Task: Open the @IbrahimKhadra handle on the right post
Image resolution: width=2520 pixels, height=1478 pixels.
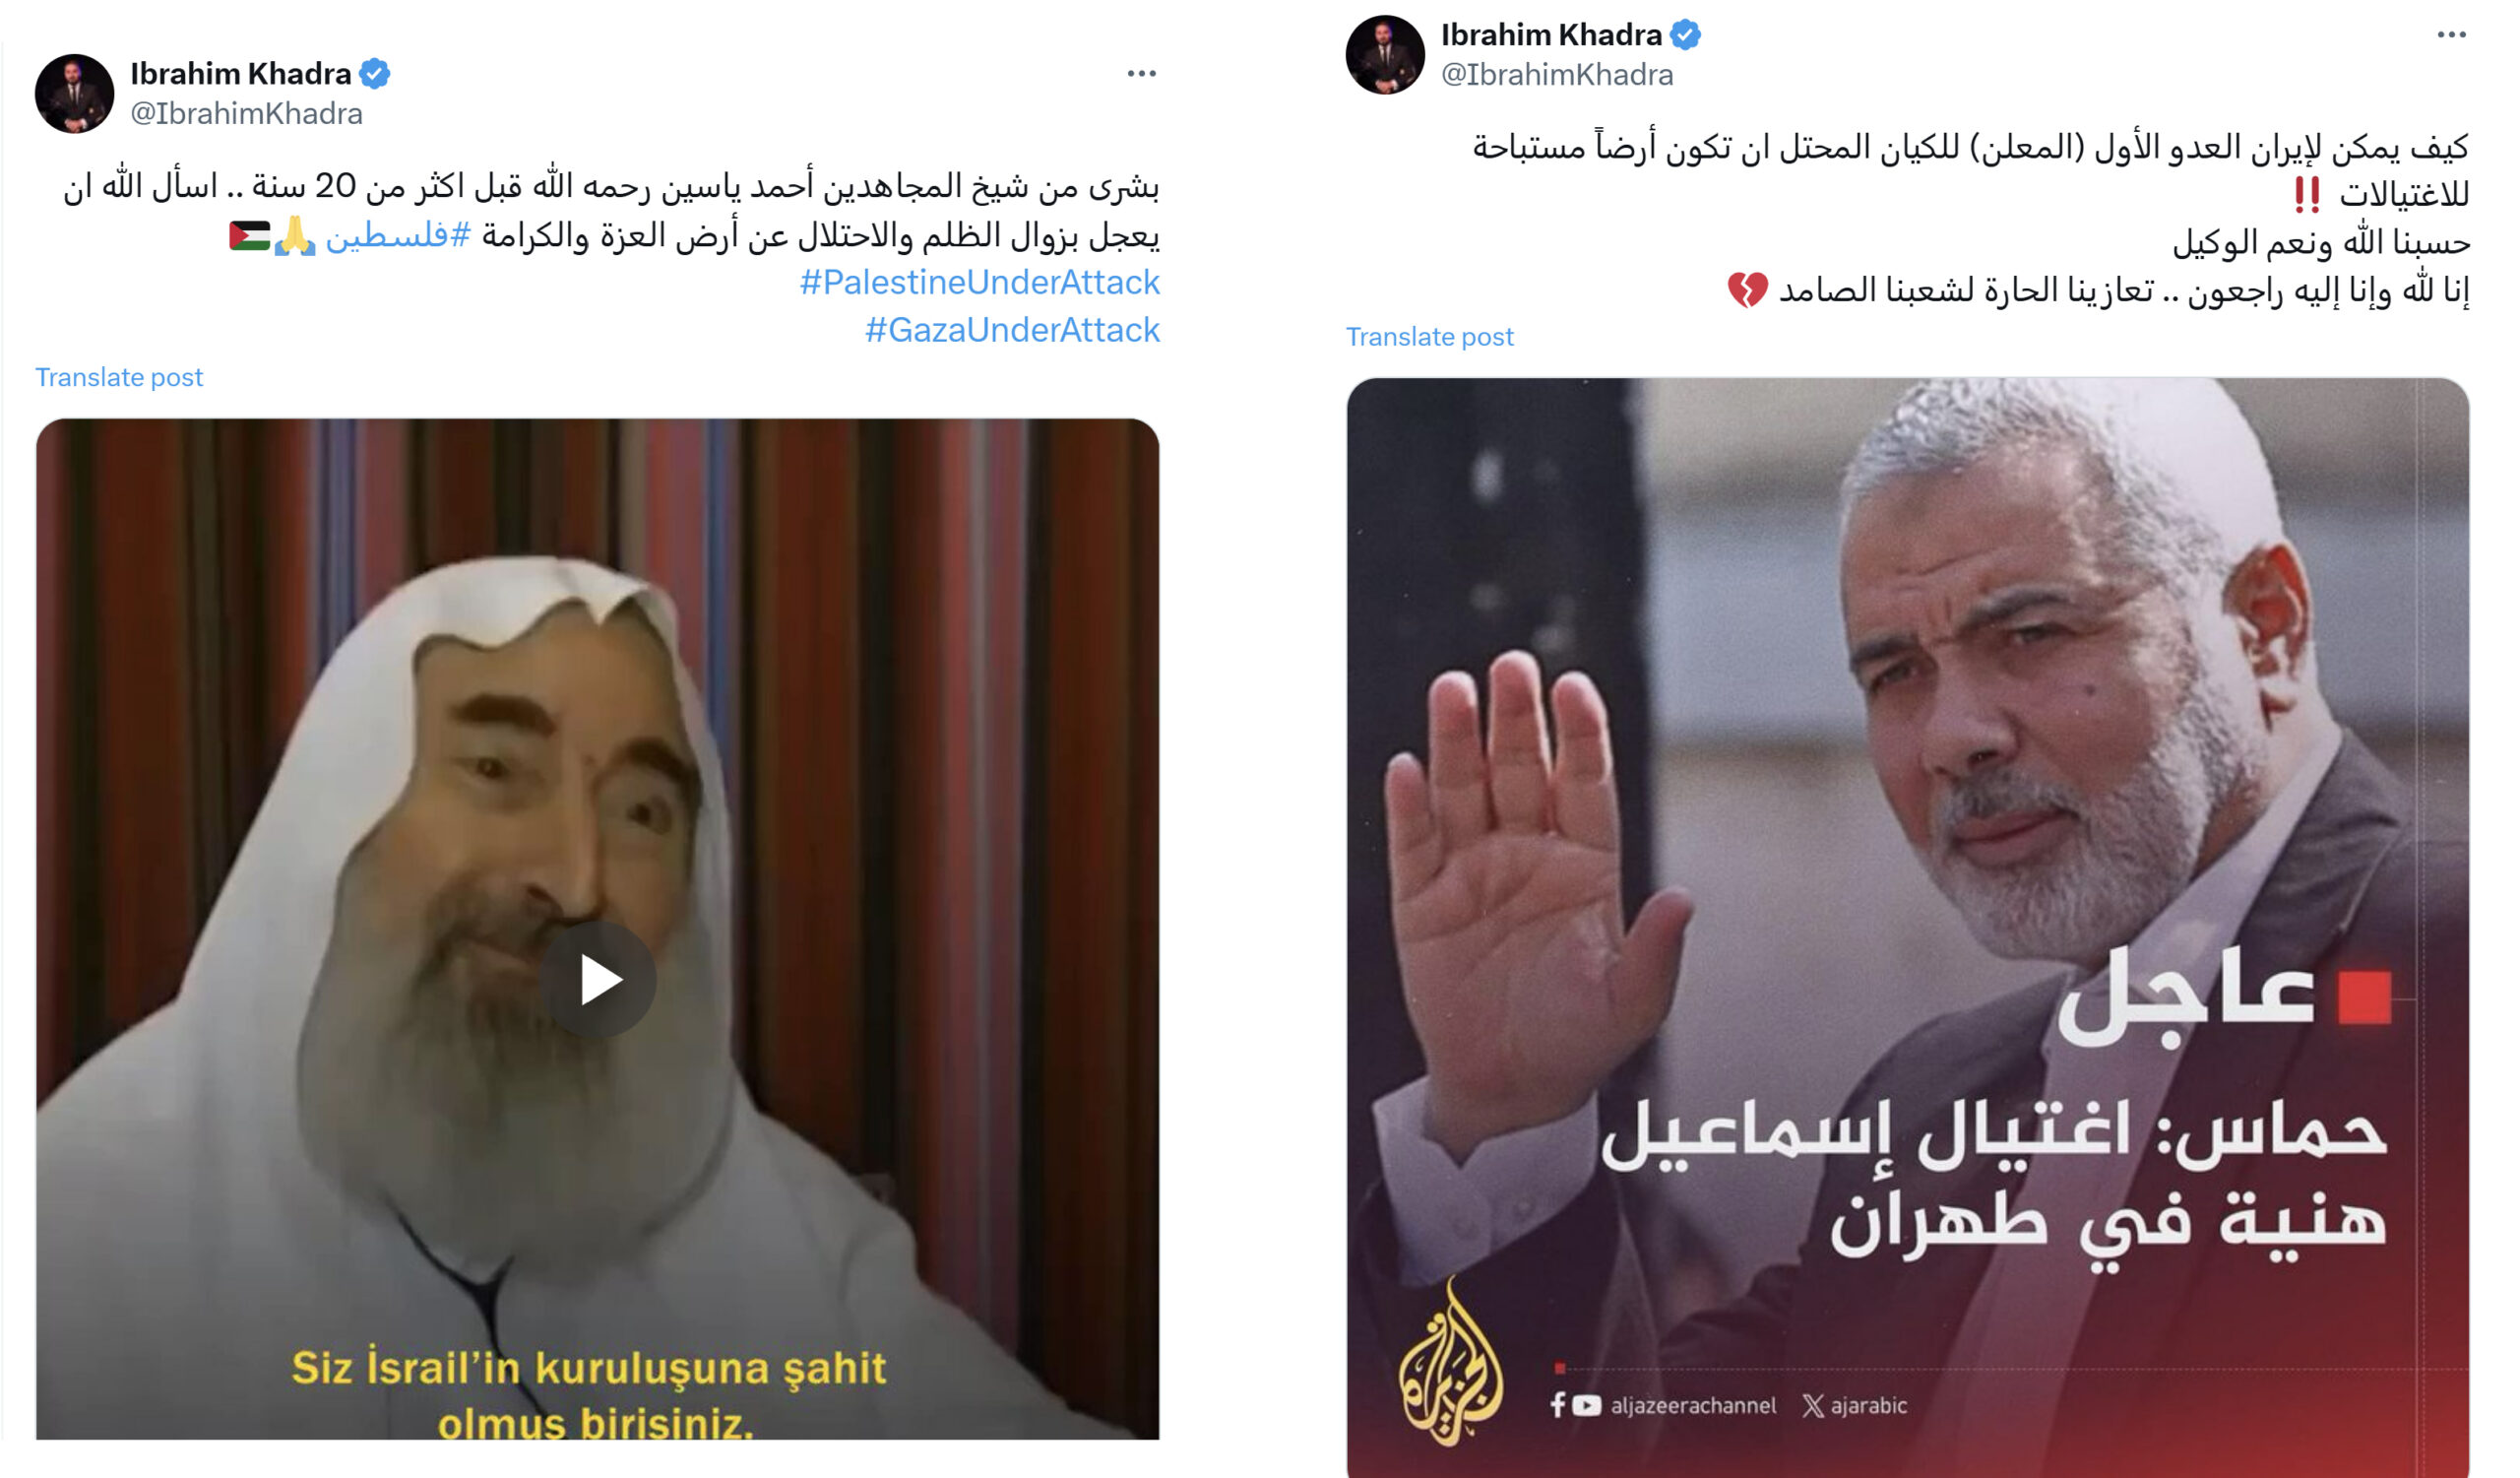Action: pos(1556,75)
